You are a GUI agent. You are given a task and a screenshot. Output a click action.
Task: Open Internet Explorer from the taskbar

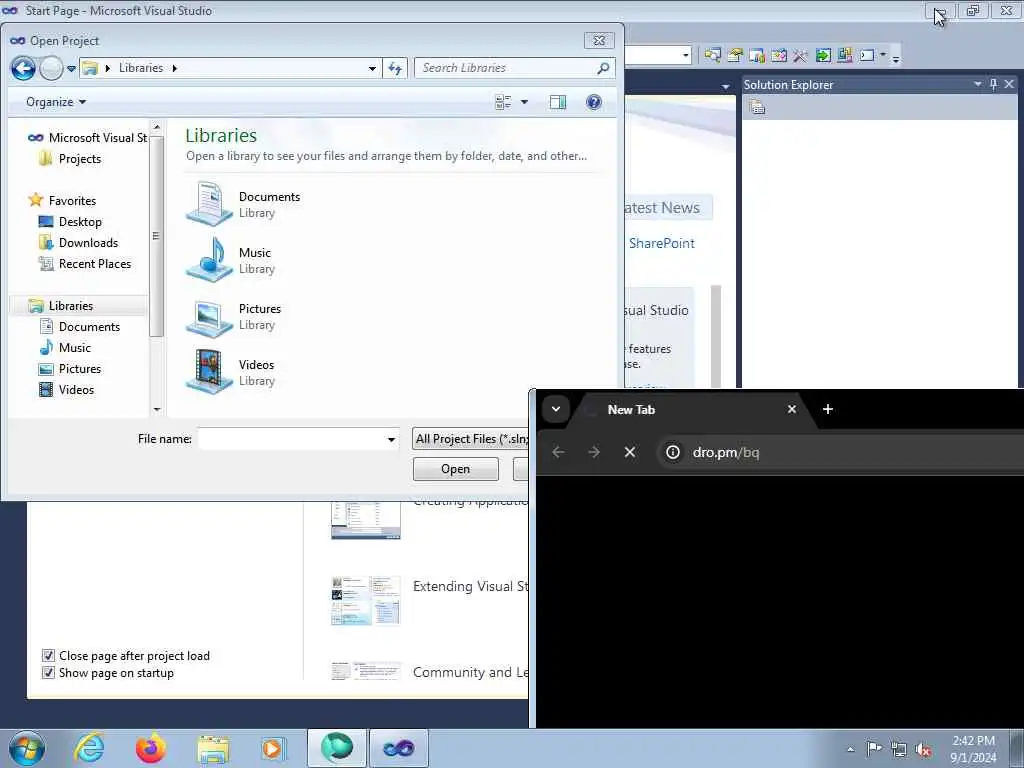[89, 748]
